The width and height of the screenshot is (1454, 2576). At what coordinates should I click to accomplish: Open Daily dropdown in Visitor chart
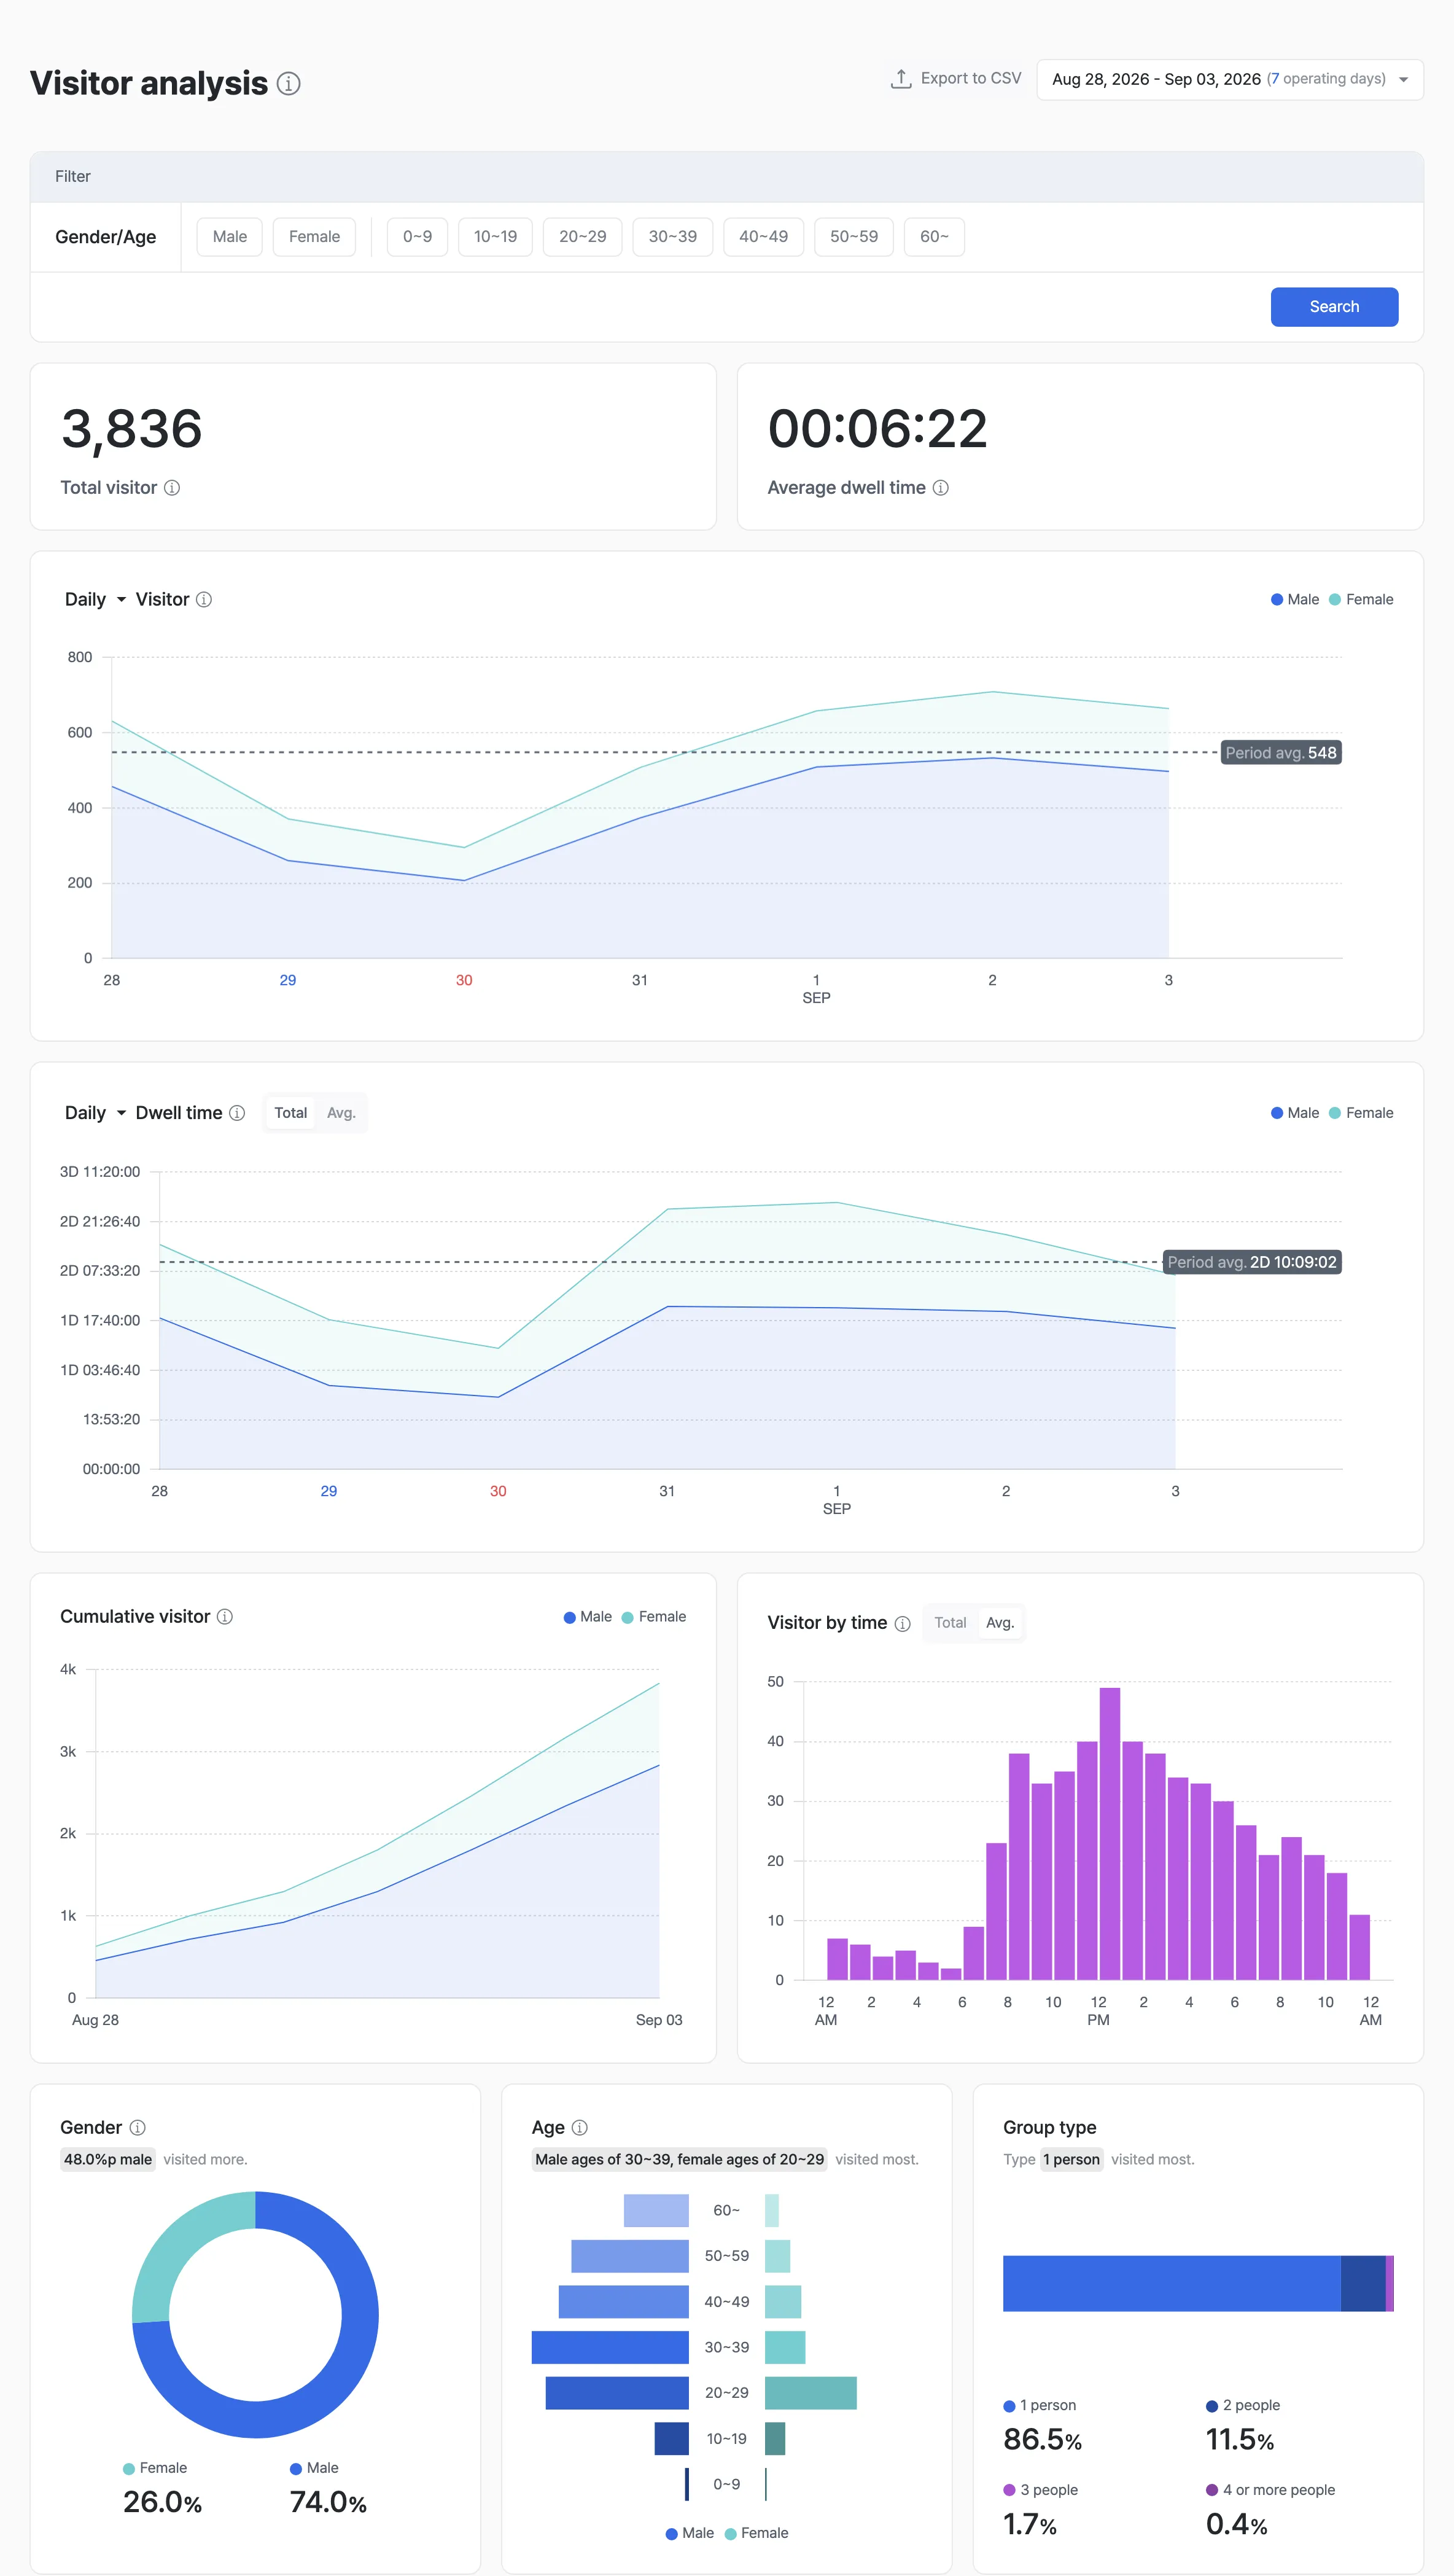click(95, 600)
